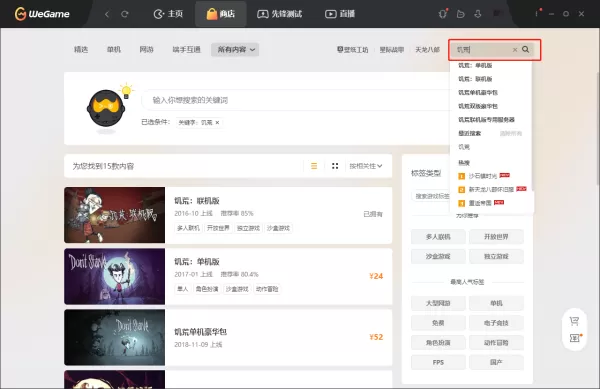Select the 网游 category
Image resolution: width=600 pixels, height=389 pixels.
pyautogui.click(x=146, y=49)
